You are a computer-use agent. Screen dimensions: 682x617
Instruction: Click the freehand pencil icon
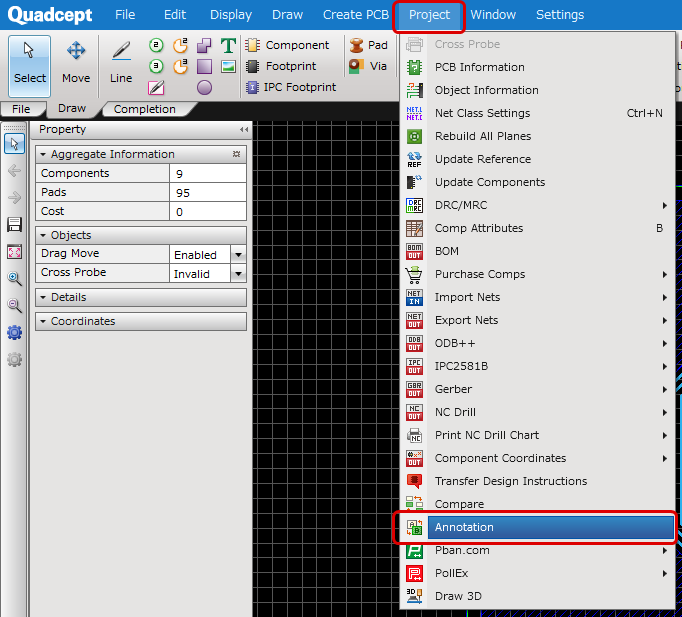pyautogui.click(x=156, y=87)
